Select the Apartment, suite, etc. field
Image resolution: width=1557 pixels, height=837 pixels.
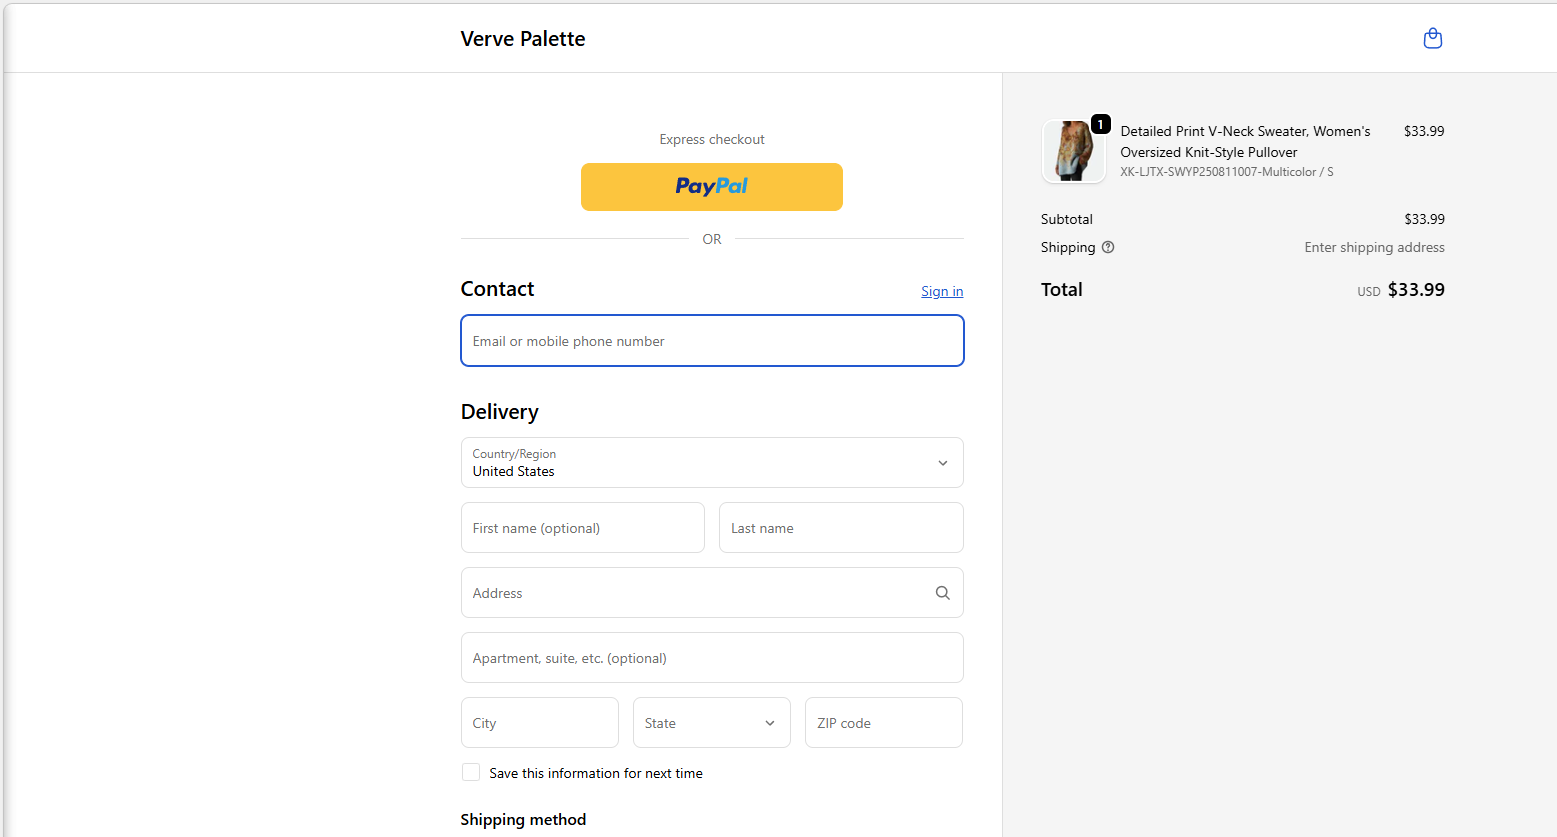711,658
